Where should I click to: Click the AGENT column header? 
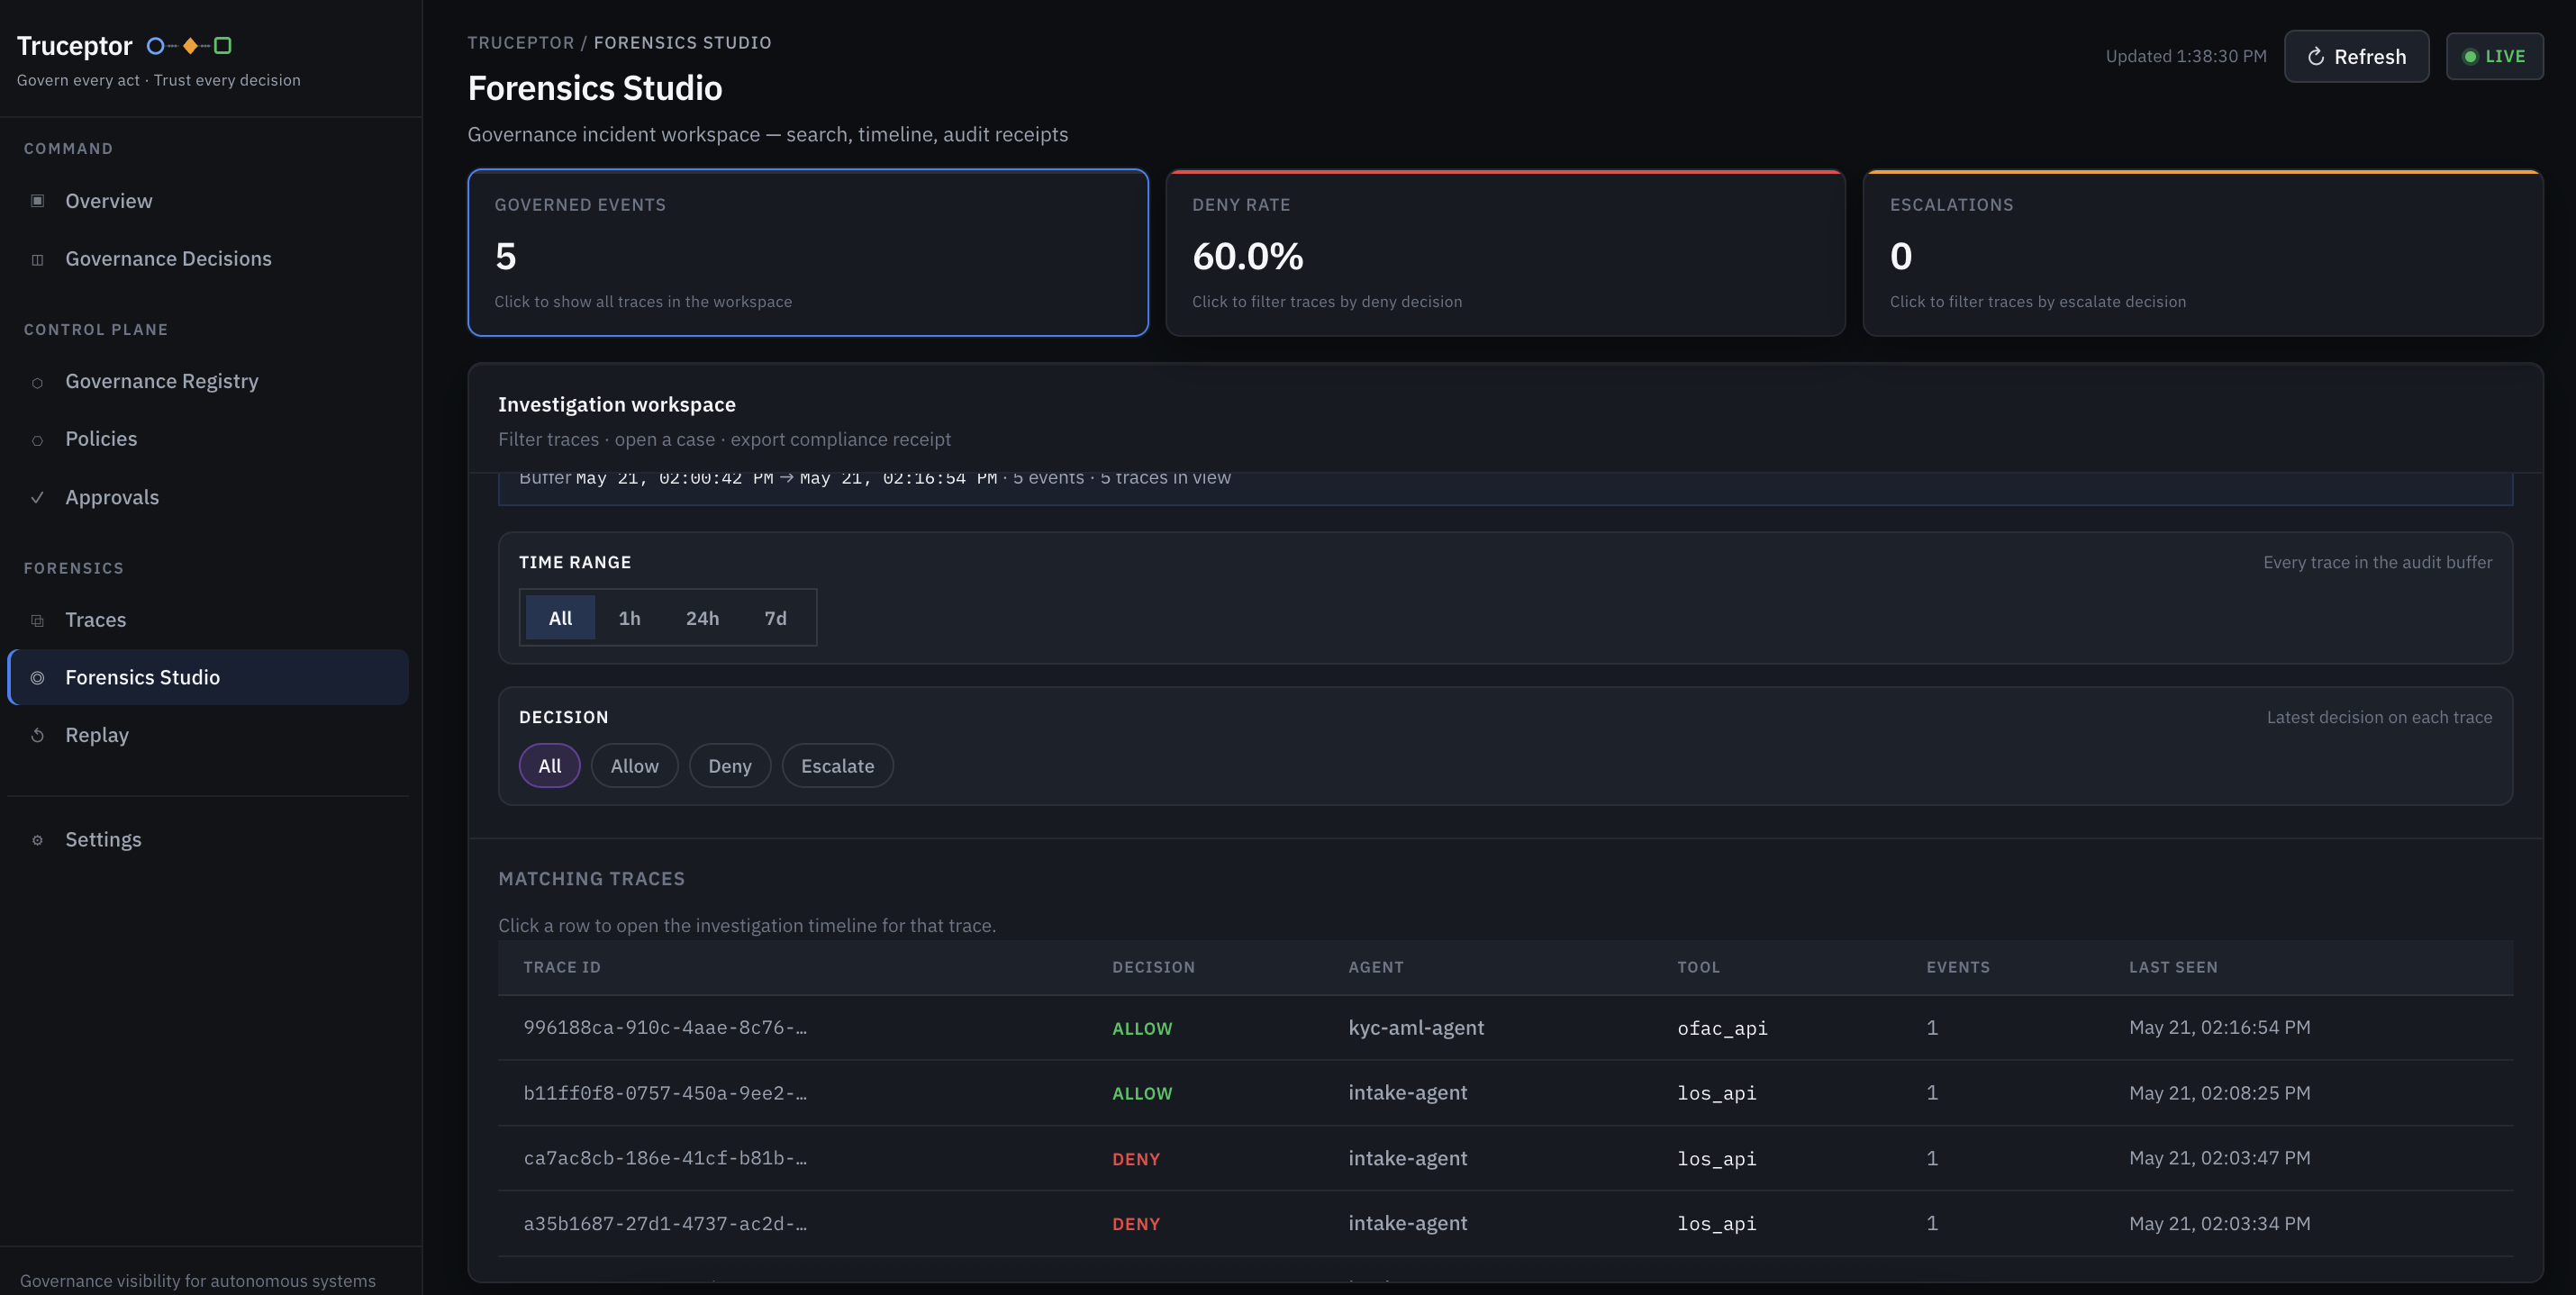coord(1375,968)
